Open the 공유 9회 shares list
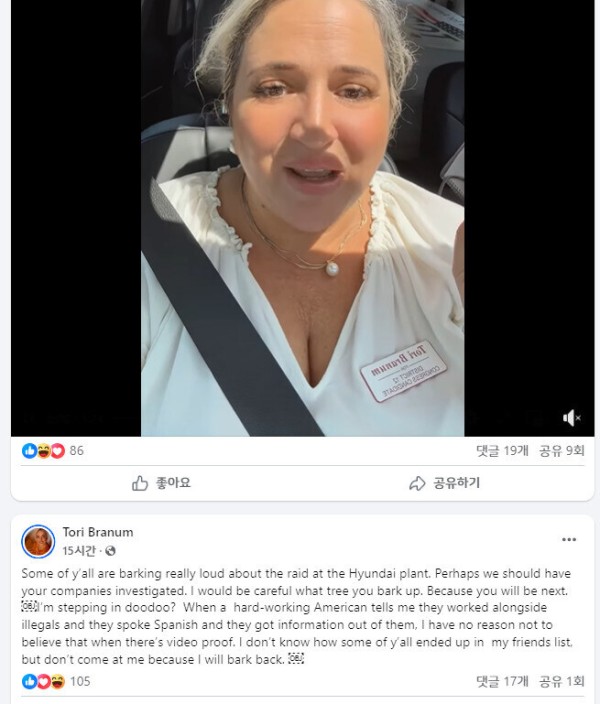This screenshot has height=704, width=600. click(x=562, y=450)
